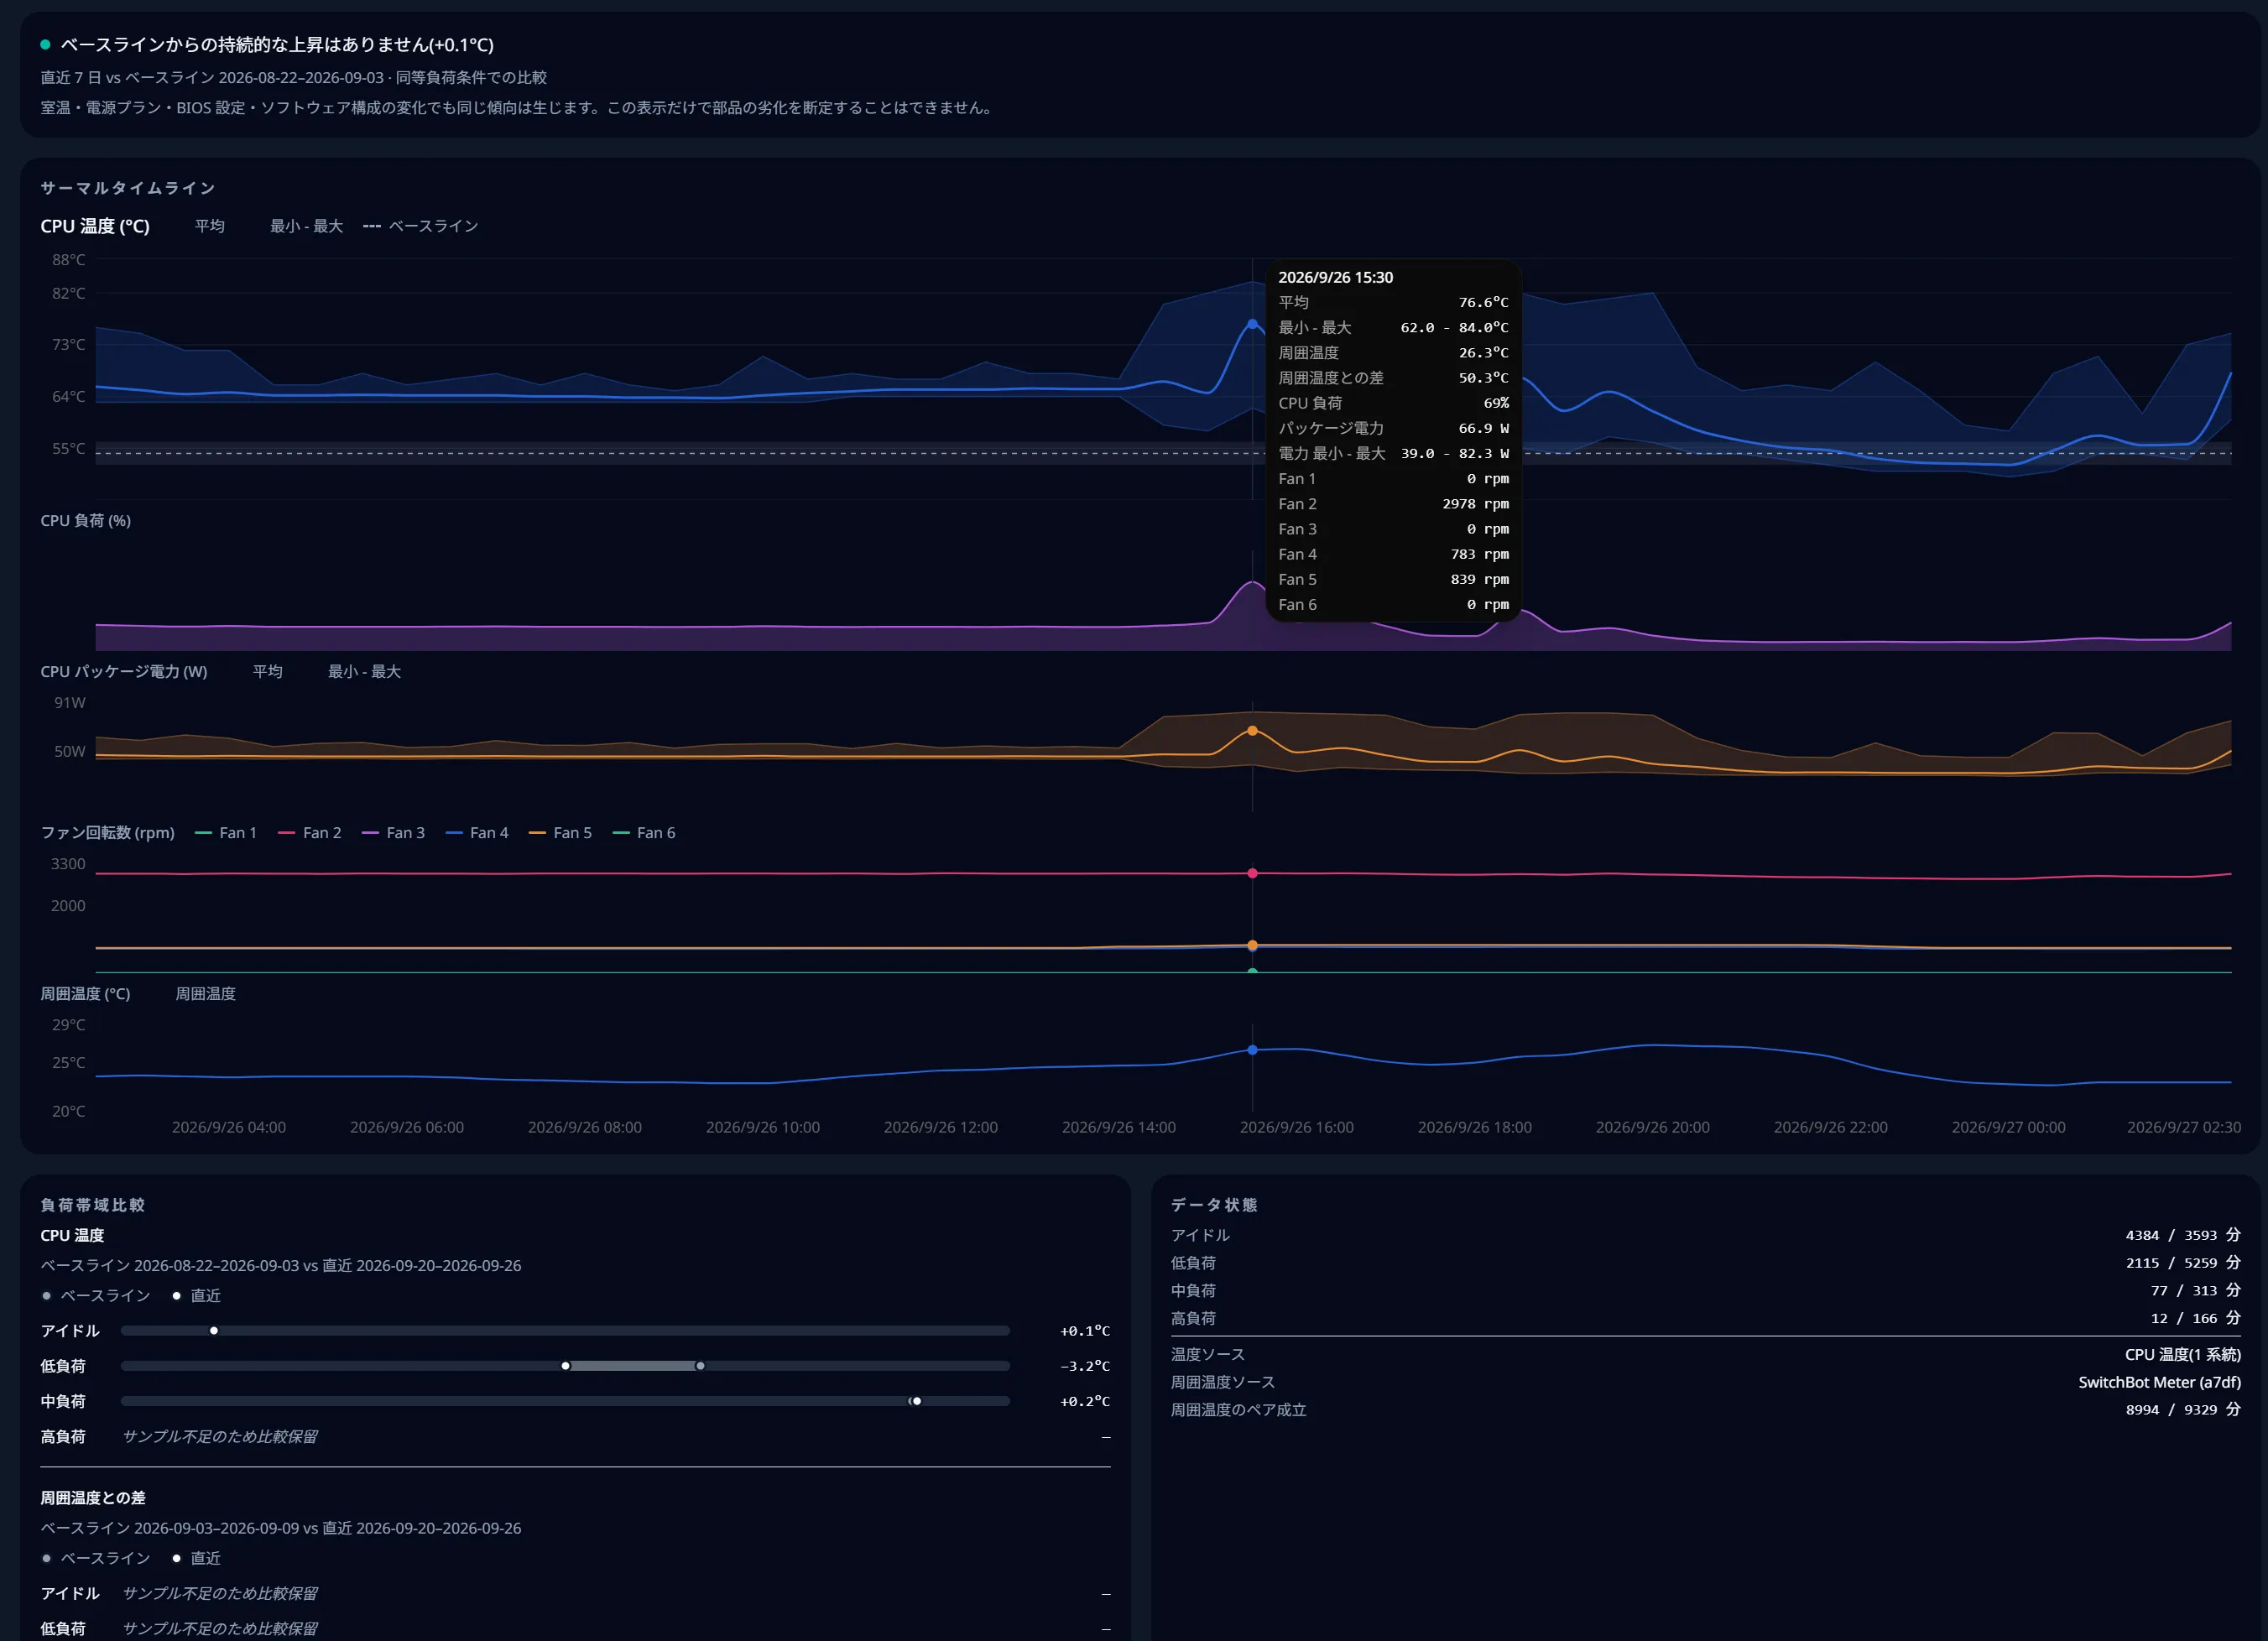Toggle the Fan 4 legend entry
2268x1641 pixels.
476,833
